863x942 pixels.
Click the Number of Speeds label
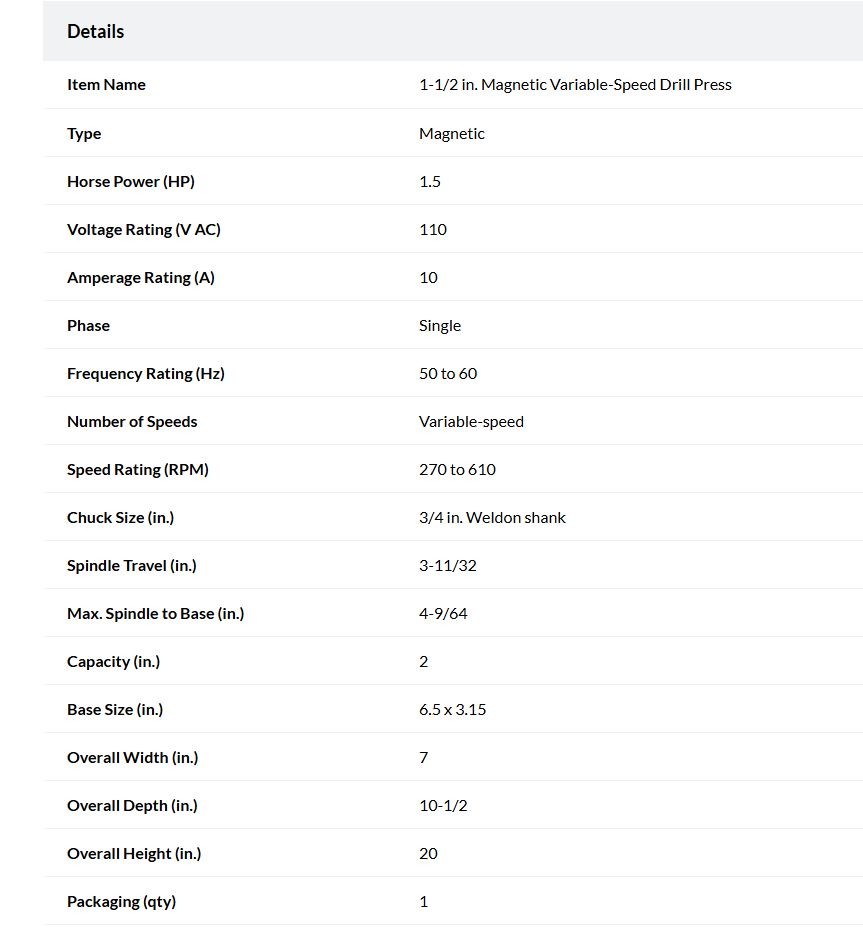point(132,422)
